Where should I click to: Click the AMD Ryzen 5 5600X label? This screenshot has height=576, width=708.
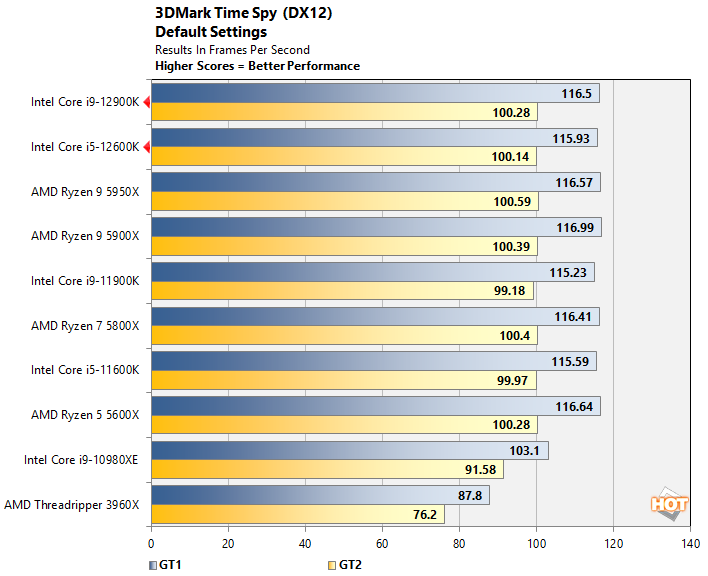click(84, 414)
